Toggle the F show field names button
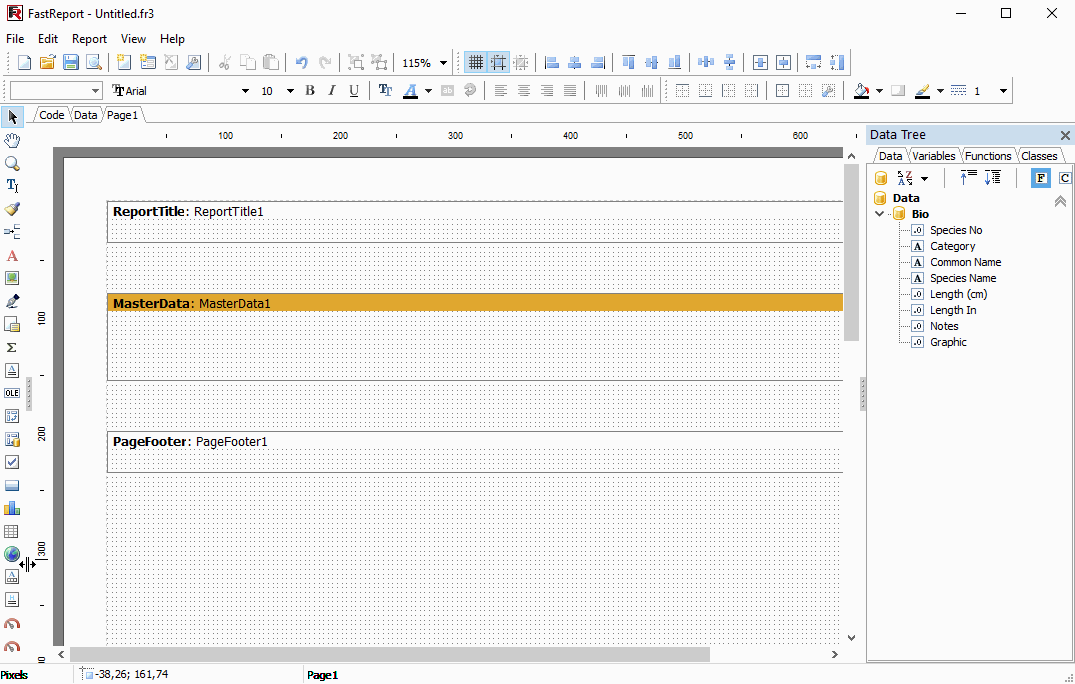This screenshot has height=684, width=1075. coord(1041,178)
